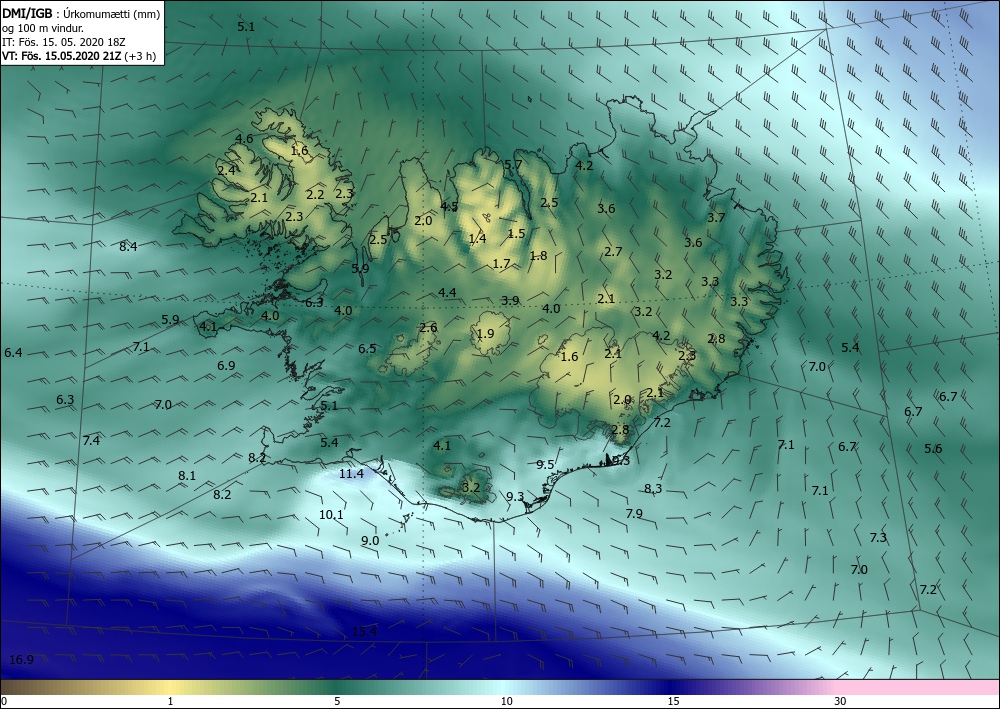1000x709 pixels.
Task: Click the 10.1 value on the map
Action: click(x=332, y=515)
